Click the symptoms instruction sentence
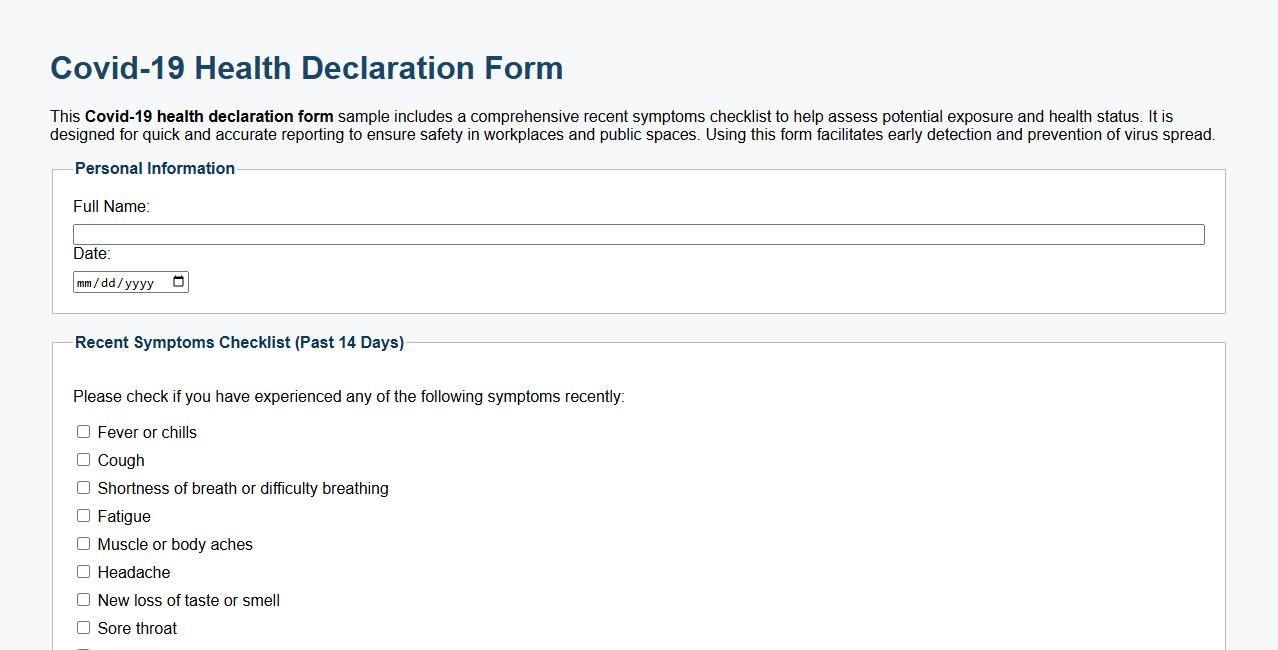The image size is (1278, 650). pos(348,396)
